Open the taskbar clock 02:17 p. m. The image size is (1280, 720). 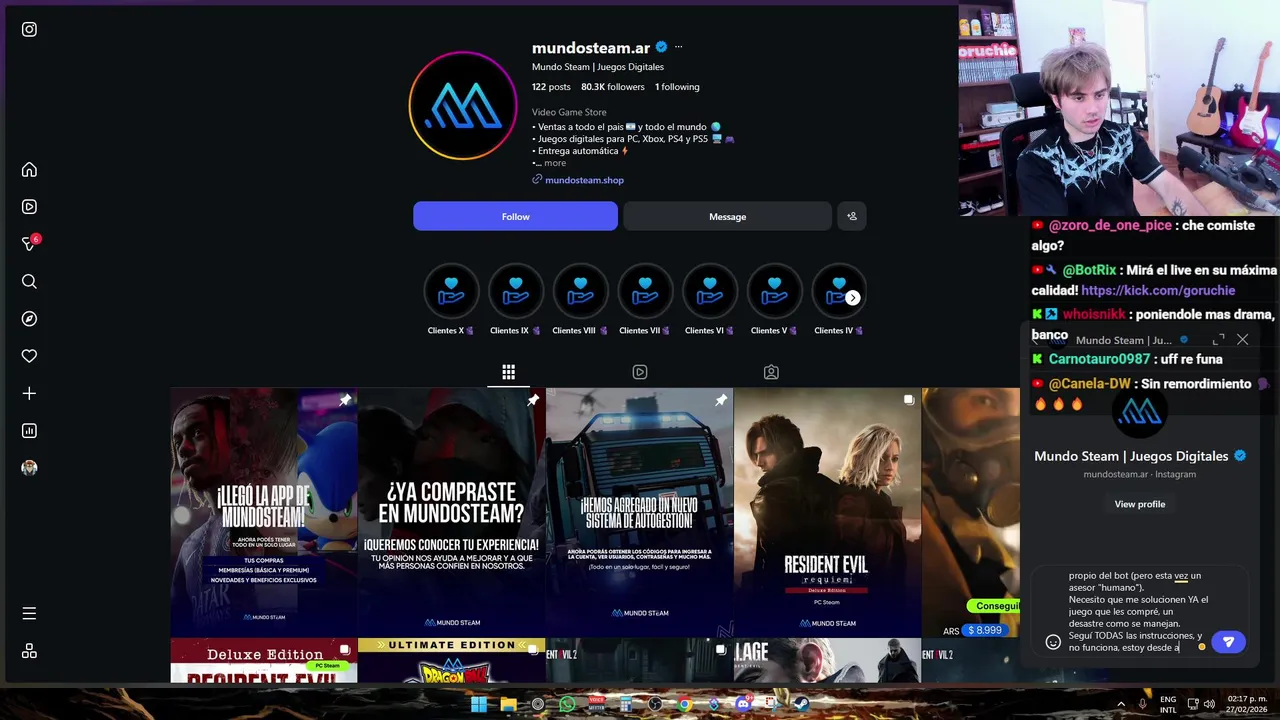pyautogui.click(x=1246, y=704)
